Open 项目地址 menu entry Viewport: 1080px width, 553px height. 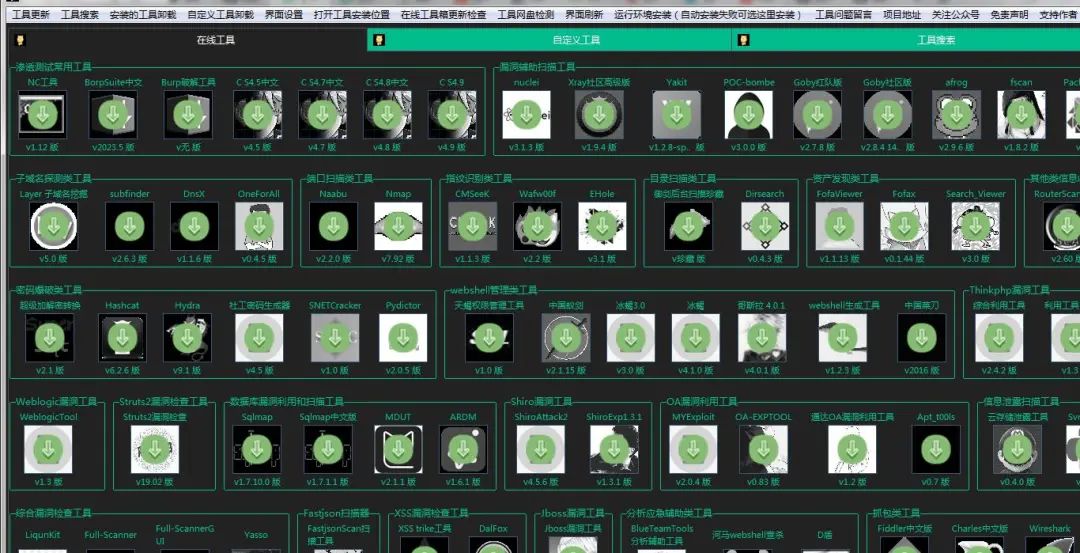(902, 14)
